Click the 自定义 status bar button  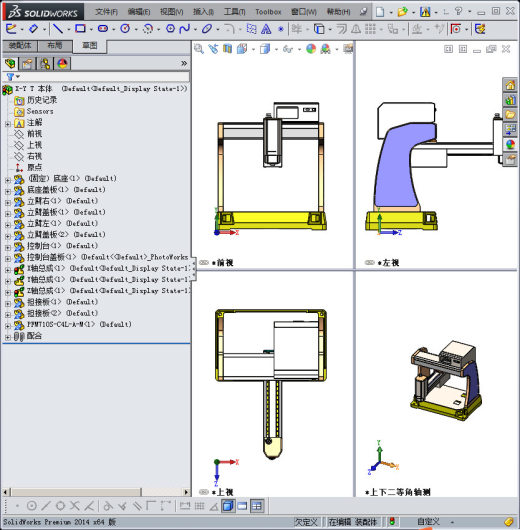pyautogui.click(x=428, y=522)
